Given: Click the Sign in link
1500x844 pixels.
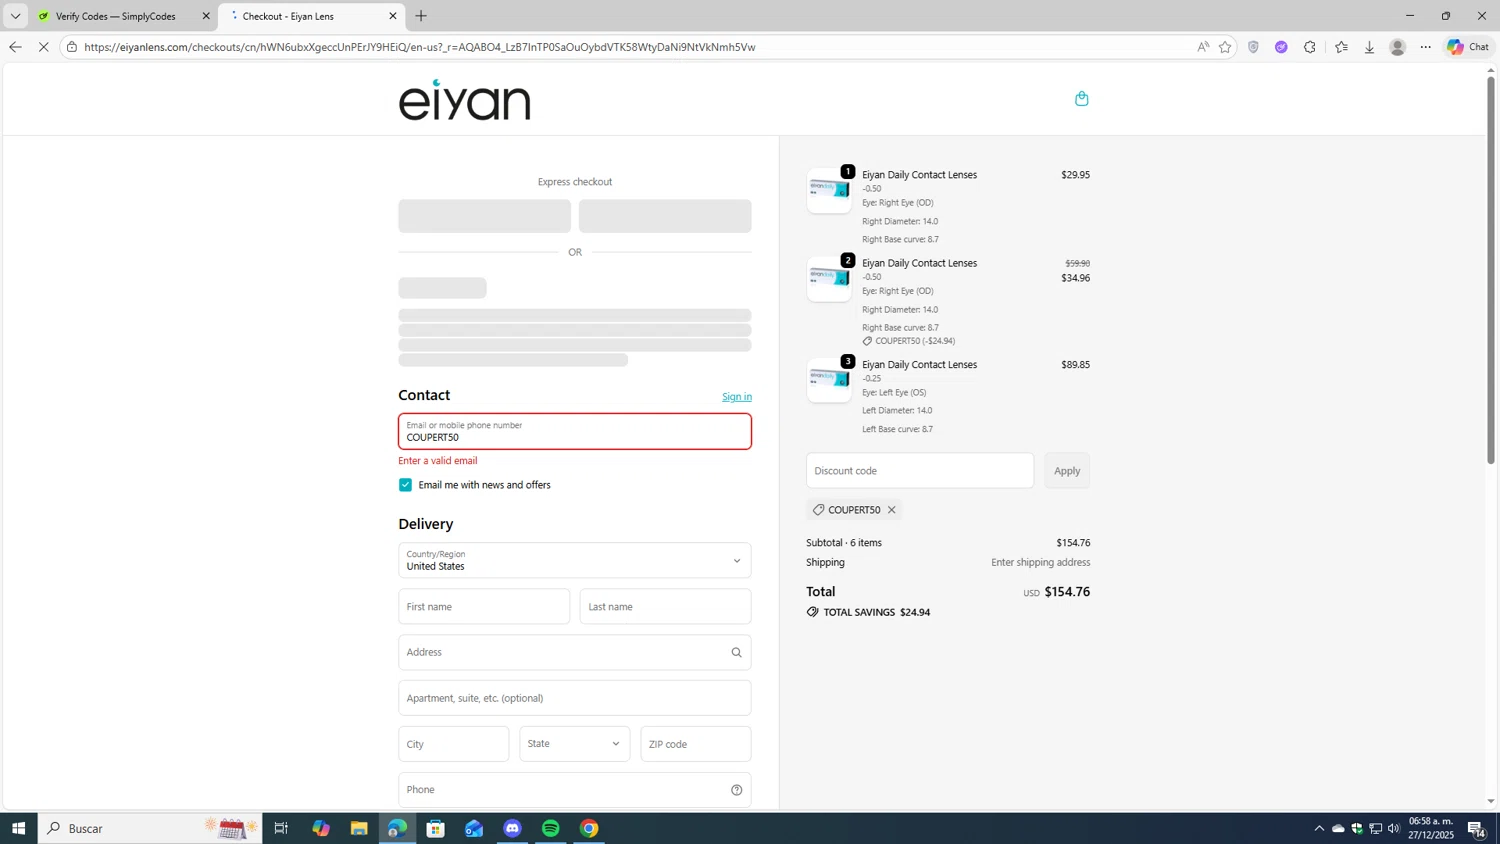Looking at the screenshot, I should (737, 397).
